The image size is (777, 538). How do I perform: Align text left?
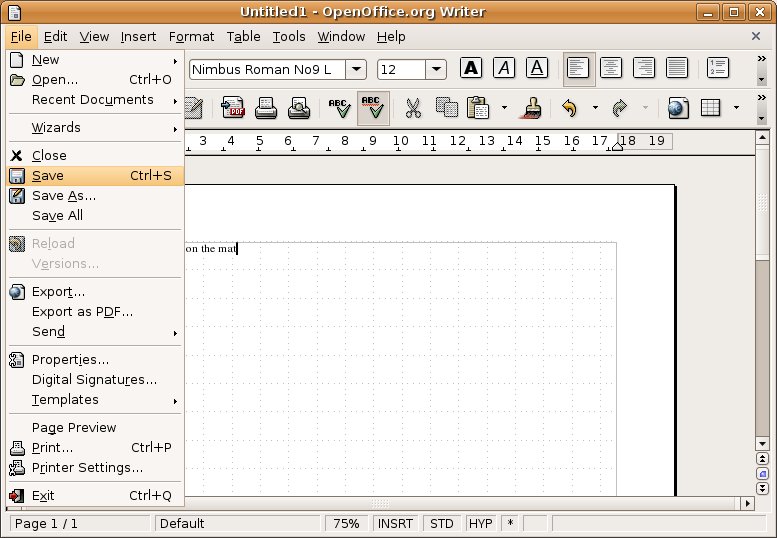pos(579,68)
